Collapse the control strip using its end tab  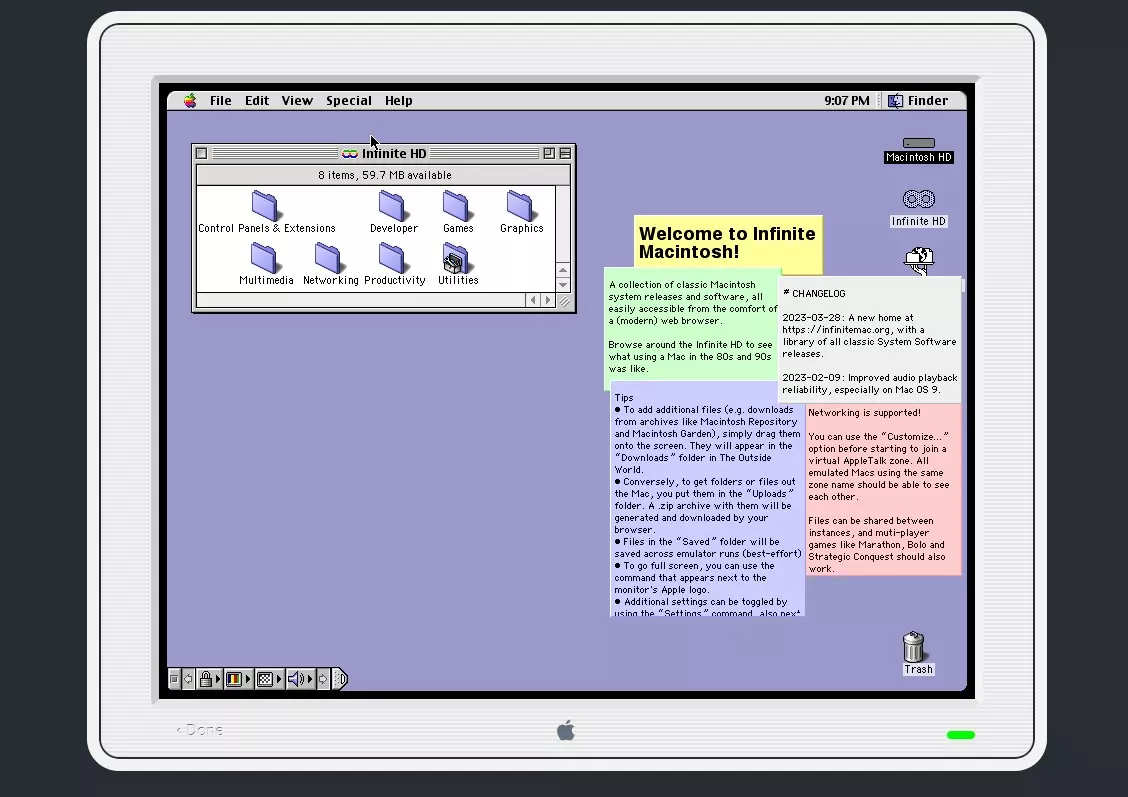point(341,679)
